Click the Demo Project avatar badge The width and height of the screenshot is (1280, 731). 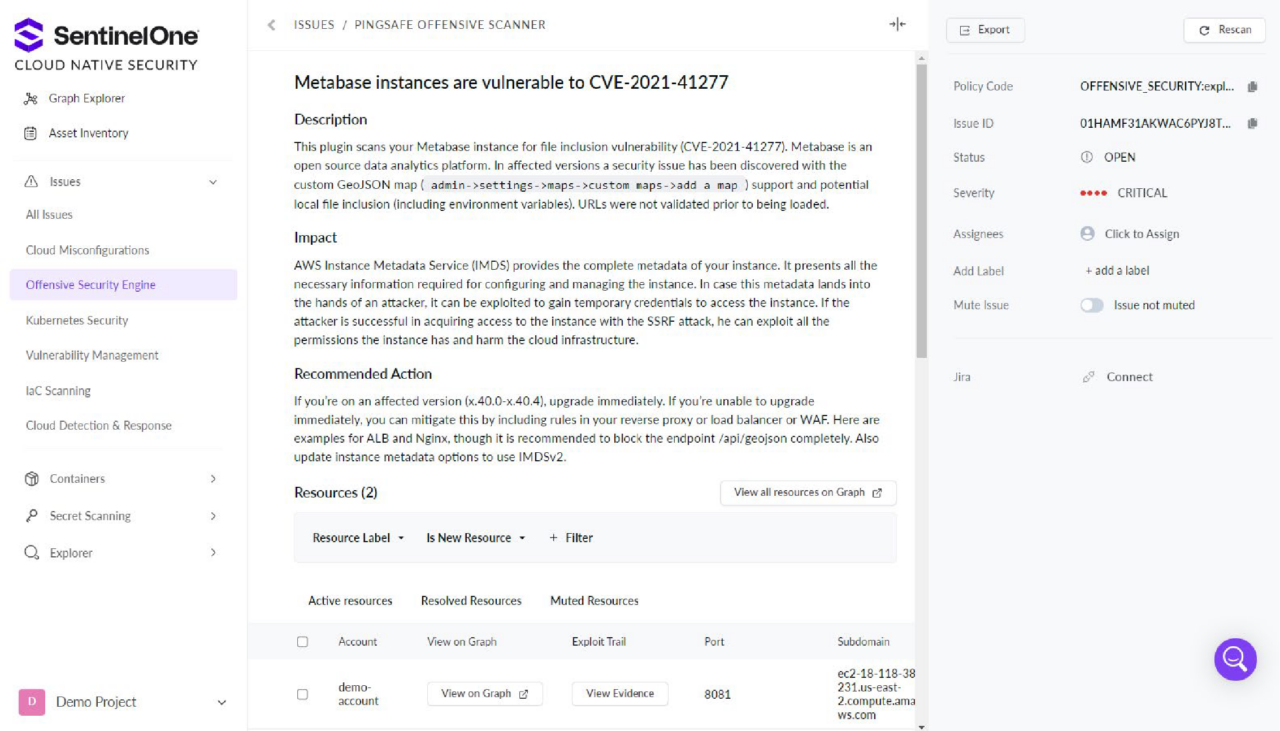(x=31, y=702)
